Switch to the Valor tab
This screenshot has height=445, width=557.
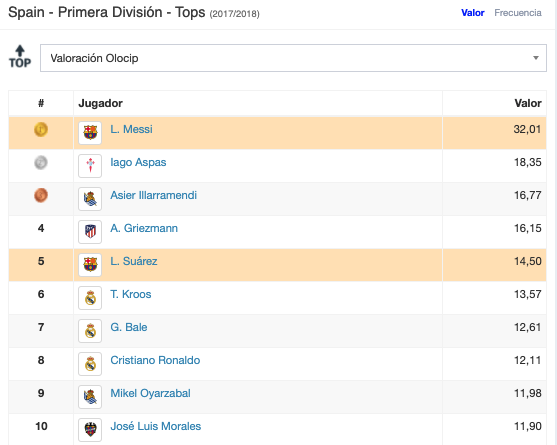(472, 13)
